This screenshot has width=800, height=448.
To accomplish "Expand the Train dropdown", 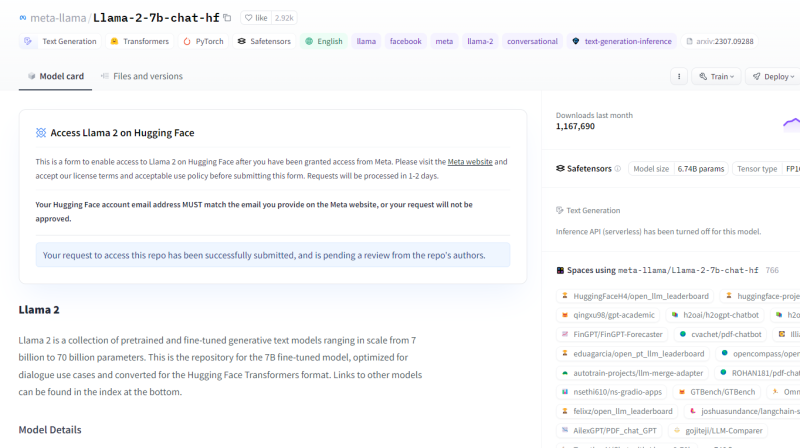I will click(x=716, y=77).
